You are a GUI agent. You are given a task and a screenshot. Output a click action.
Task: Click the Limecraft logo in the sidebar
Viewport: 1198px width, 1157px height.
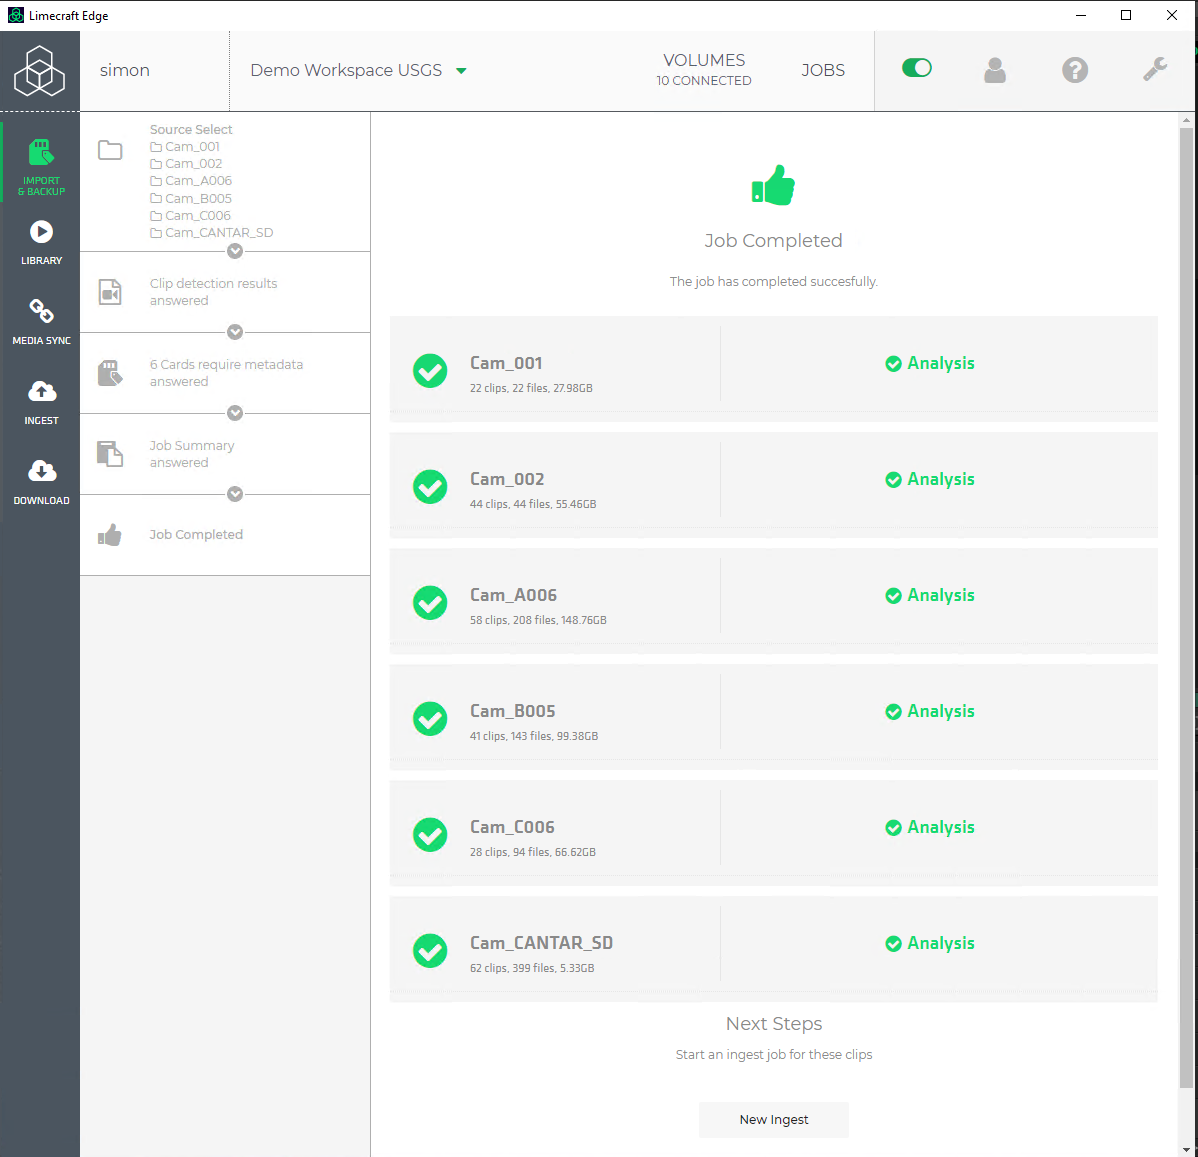click(x=40, y=70)
